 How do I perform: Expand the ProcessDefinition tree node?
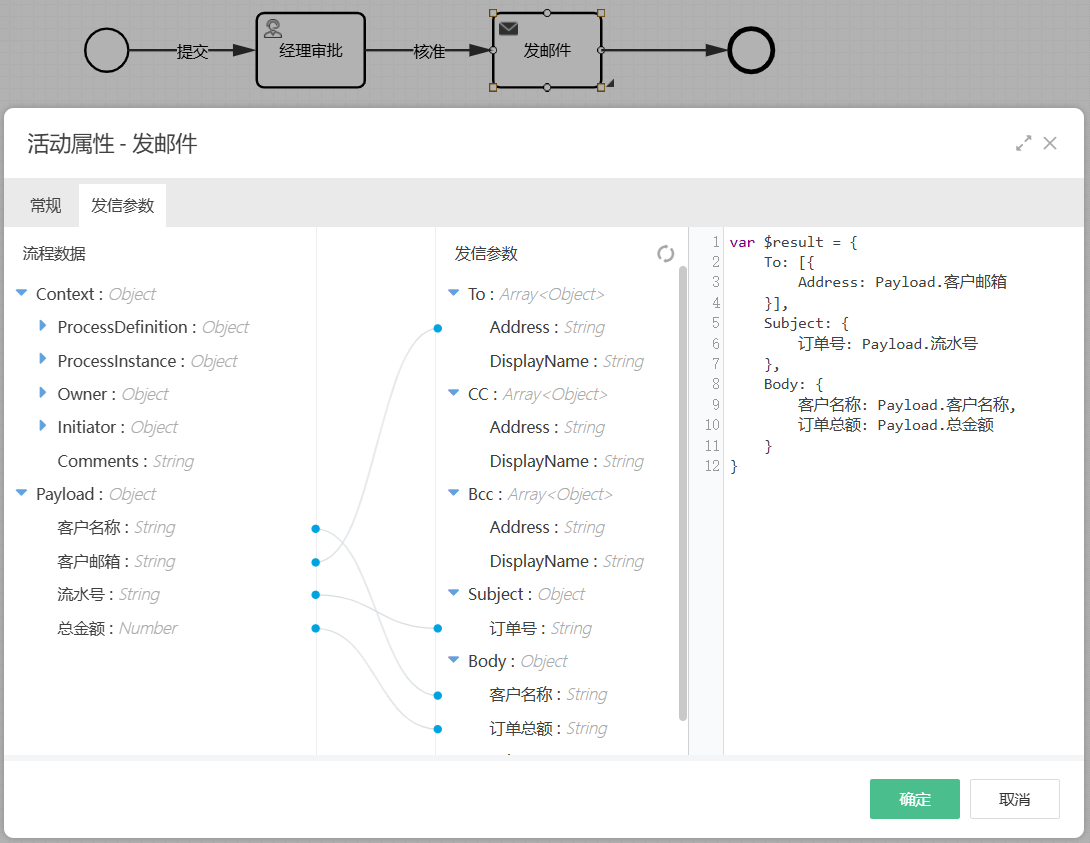(43, 327)
